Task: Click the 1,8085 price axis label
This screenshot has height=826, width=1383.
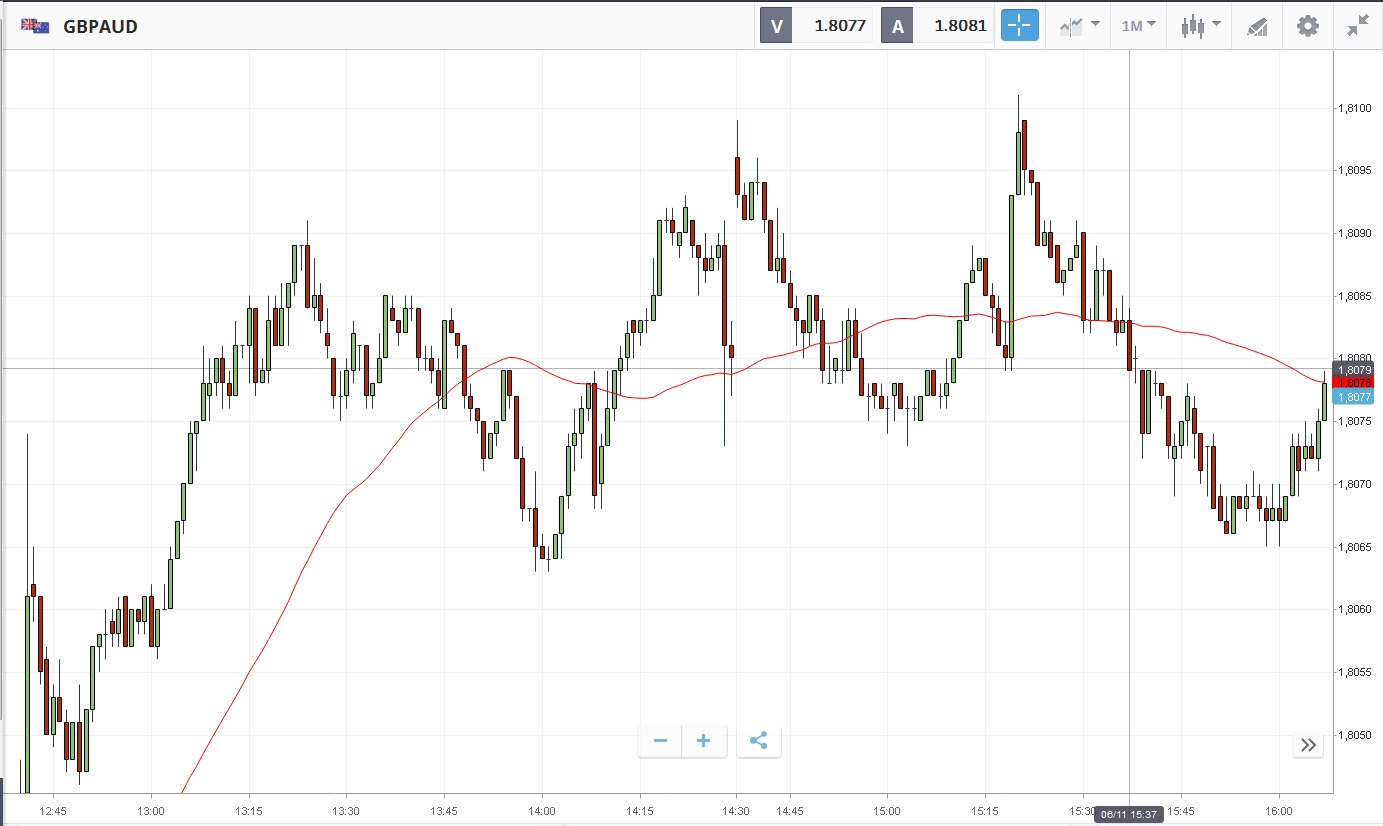Action: pos(1355,296)
